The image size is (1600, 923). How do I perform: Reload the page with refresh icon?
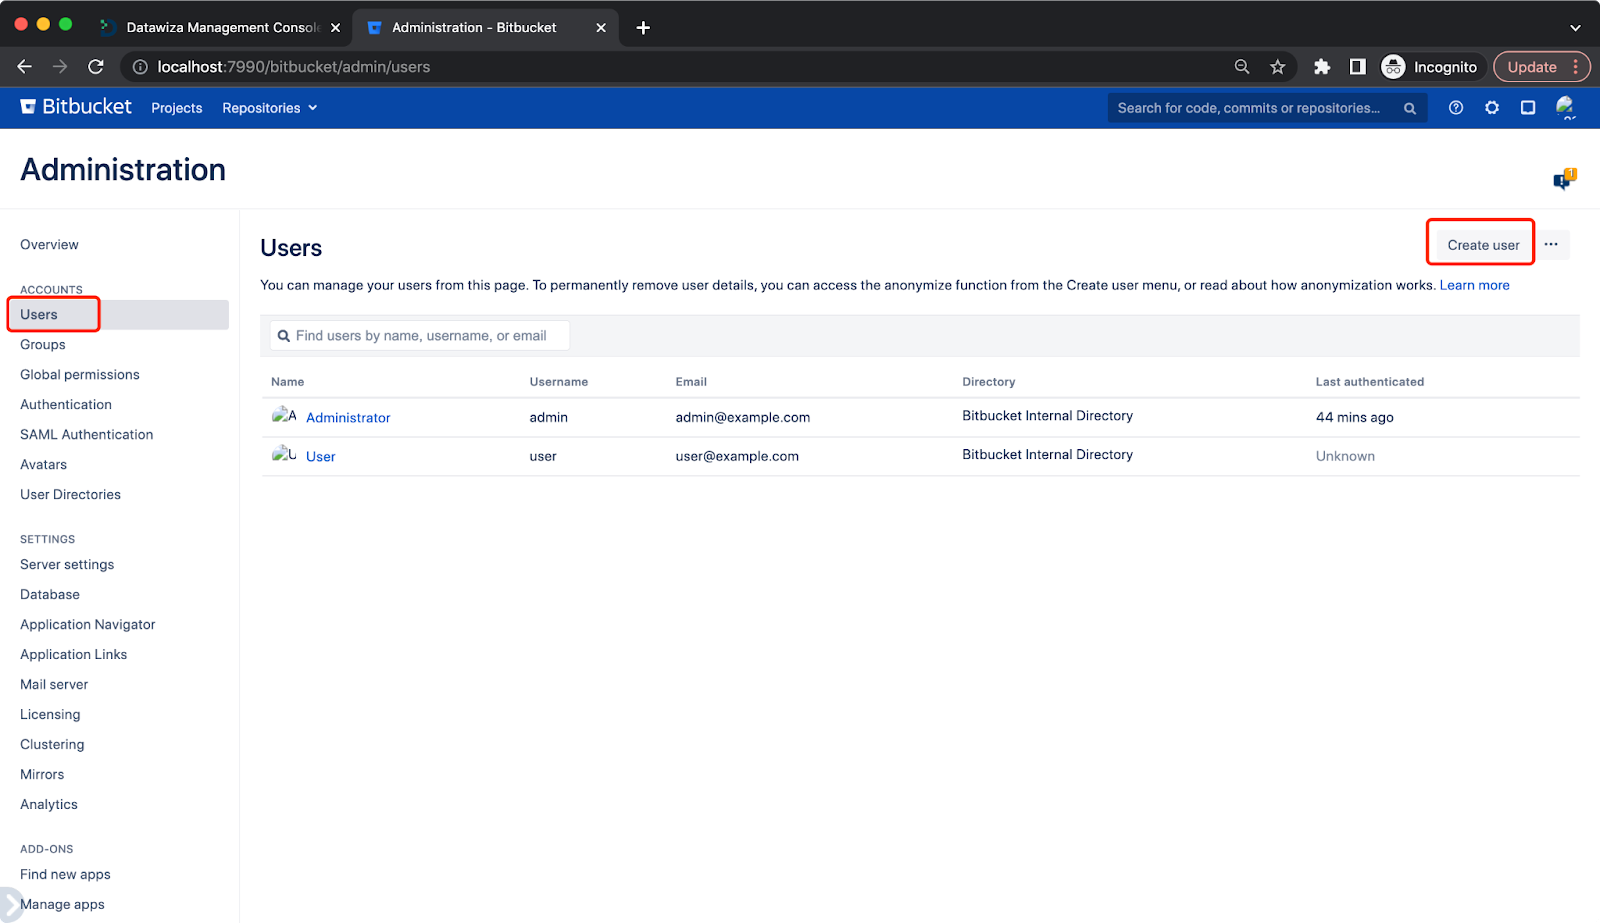[x=96, y=67]
